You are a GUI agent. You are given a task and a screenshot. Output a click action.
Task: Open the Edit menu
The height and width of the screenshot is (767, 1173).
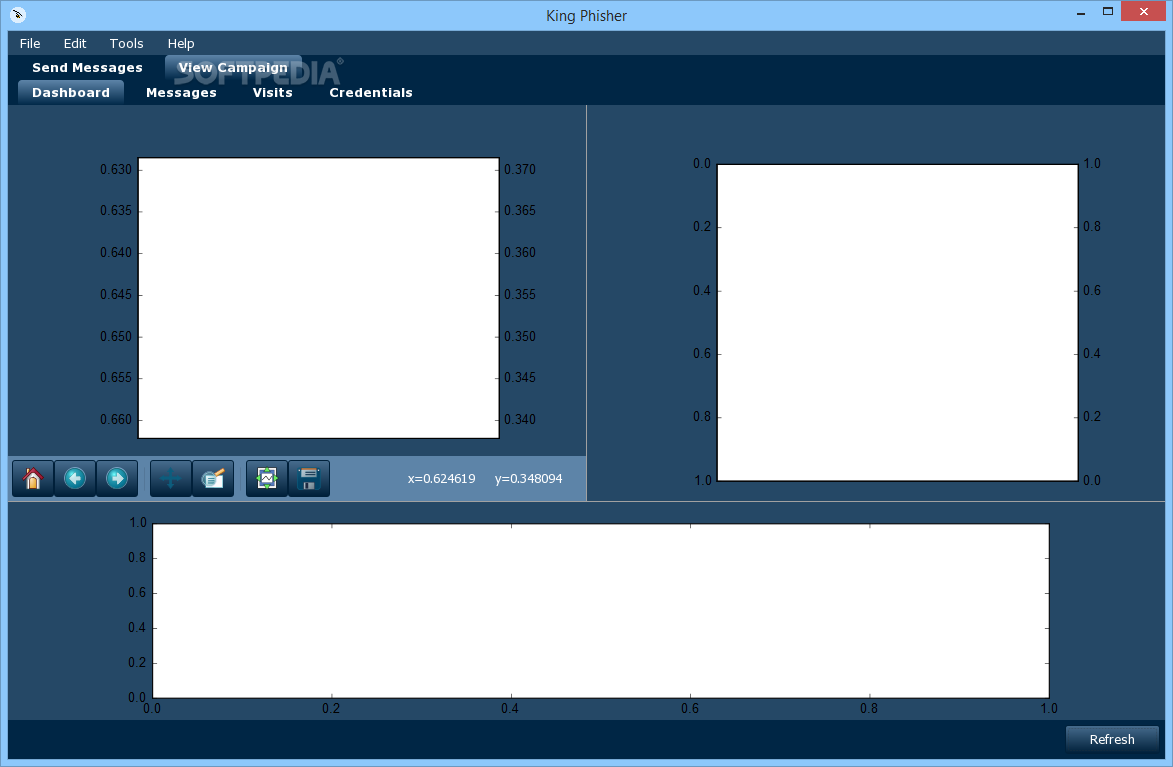75,43
